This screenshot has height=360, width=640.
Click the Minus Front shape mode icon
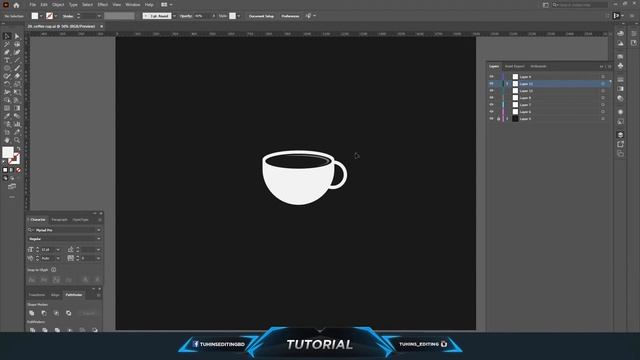point(44,313)
